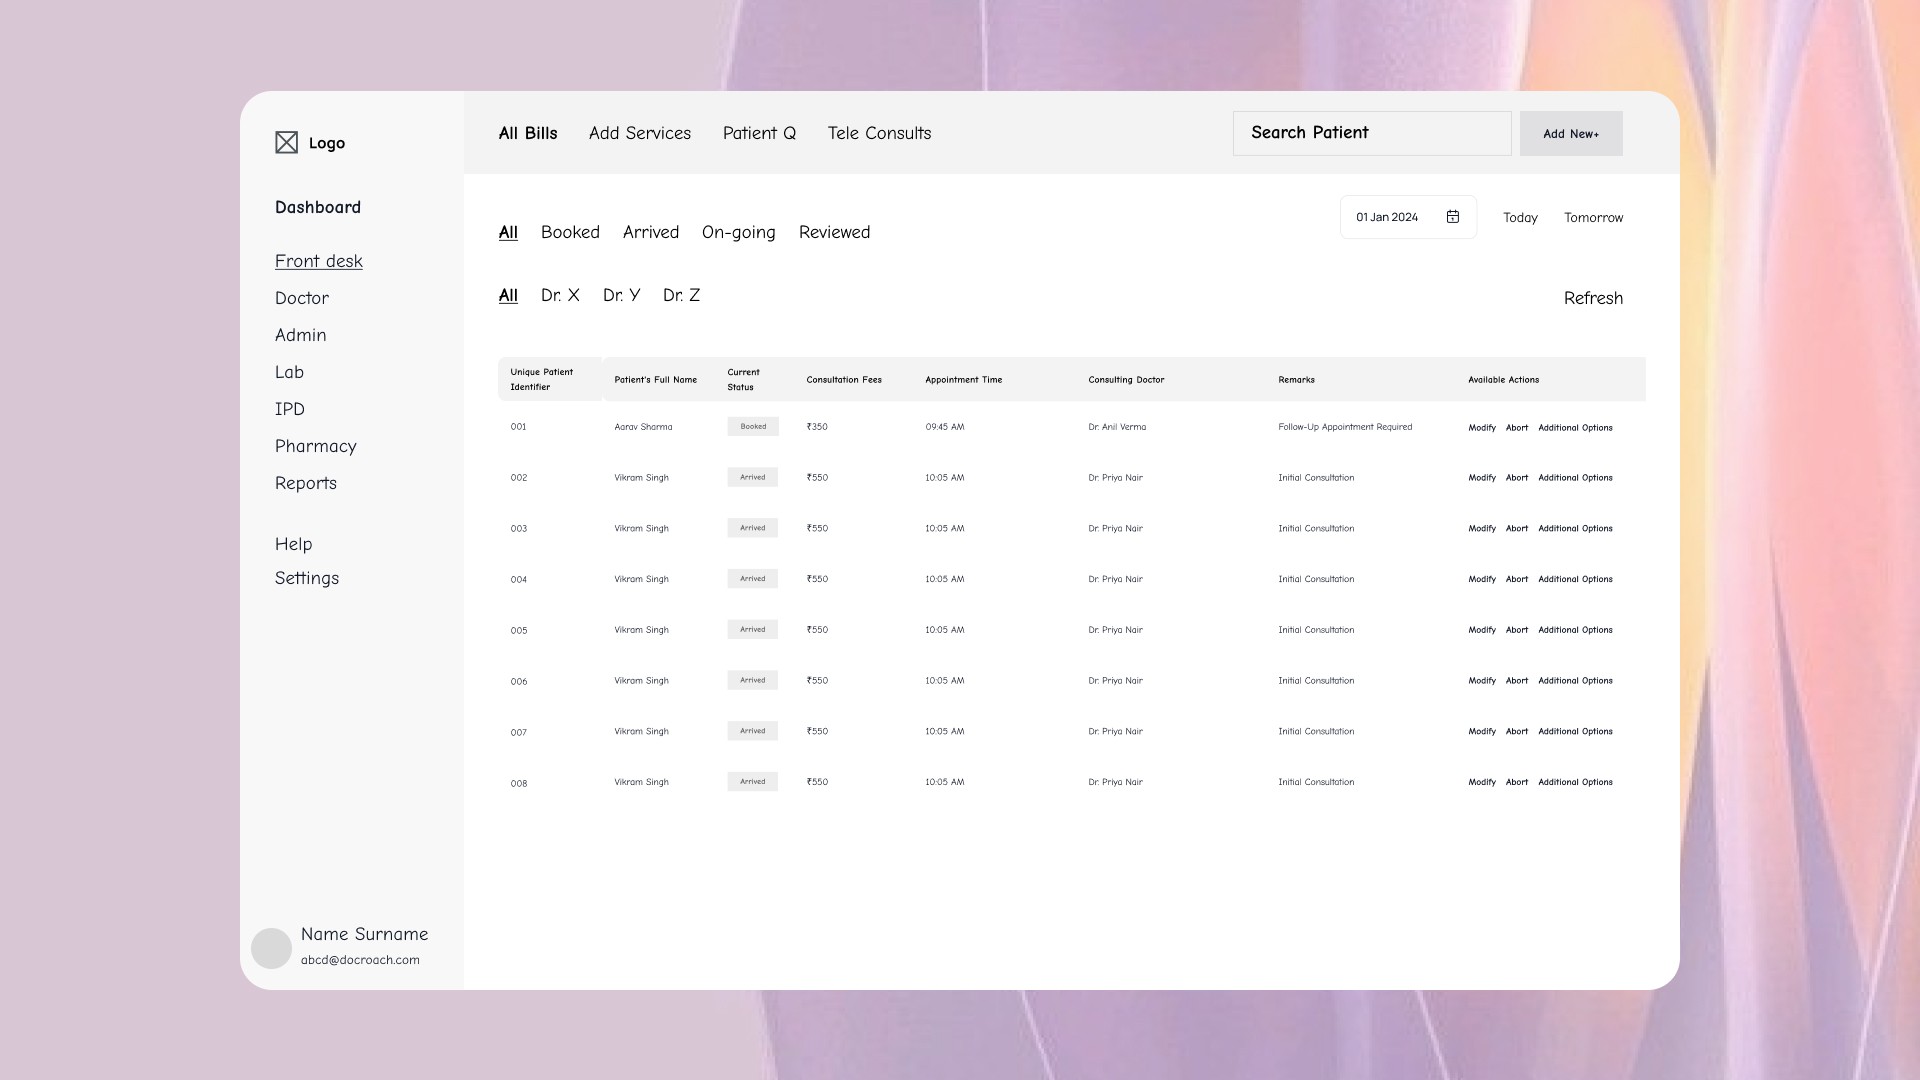Select Tomorrow date shortcut
This screenshot has width=1920, height=1080.
tap(1593, 217)
